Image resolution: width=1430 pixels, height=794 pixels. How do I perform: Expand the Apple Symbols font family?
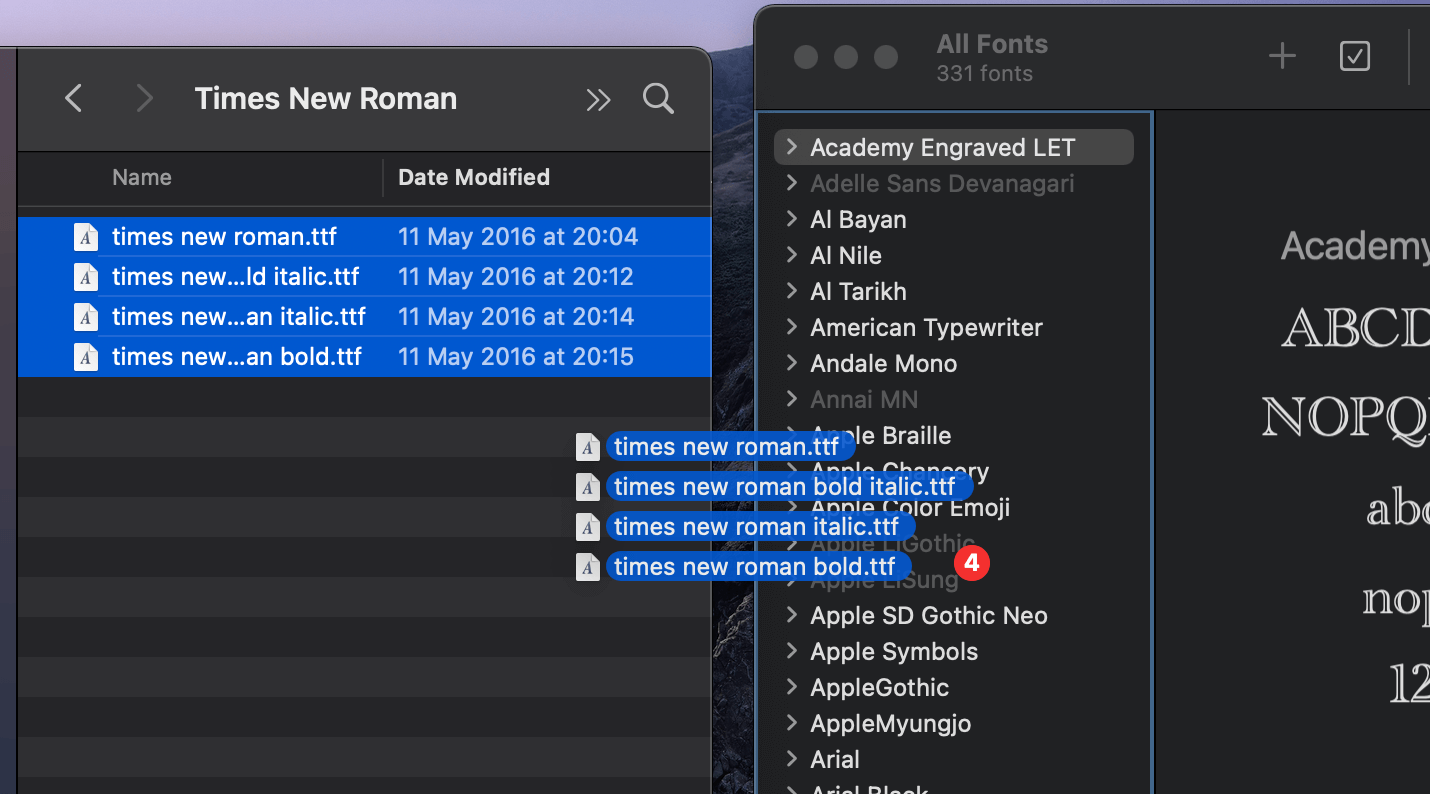792,651
